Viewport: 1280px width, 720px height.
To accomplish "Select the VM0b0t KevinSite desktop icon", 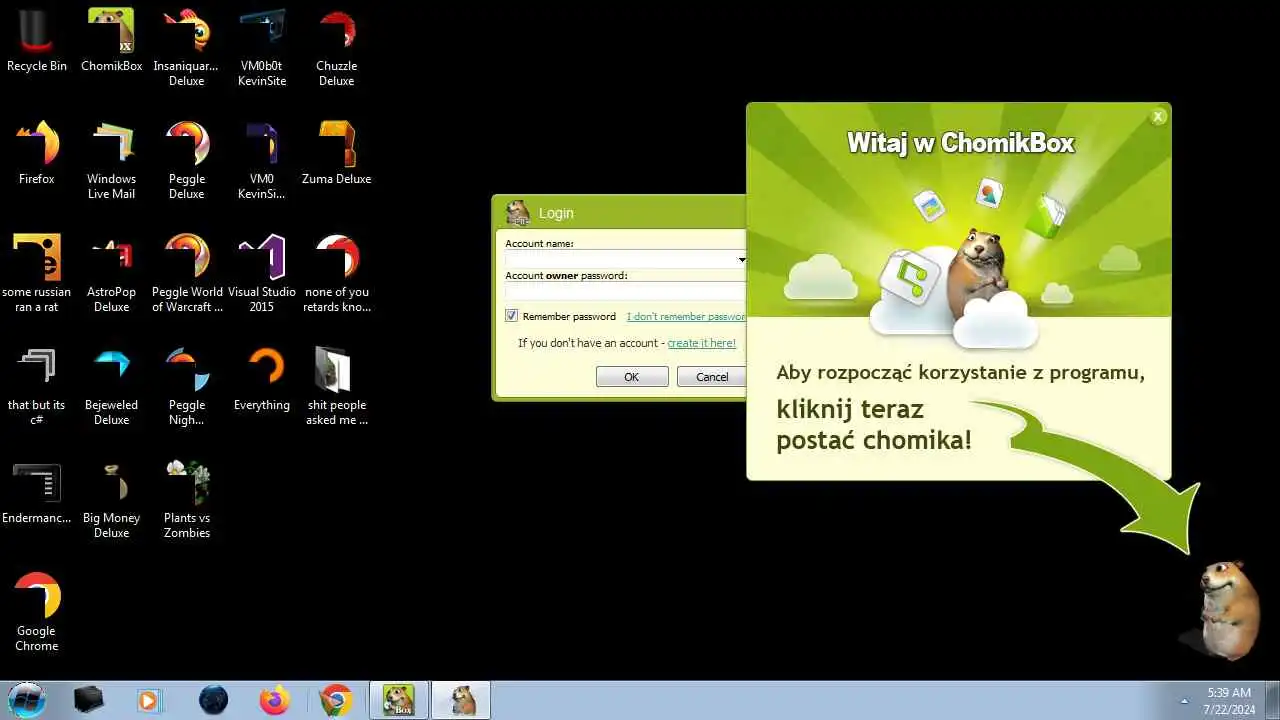I will (x=262, y=49).
